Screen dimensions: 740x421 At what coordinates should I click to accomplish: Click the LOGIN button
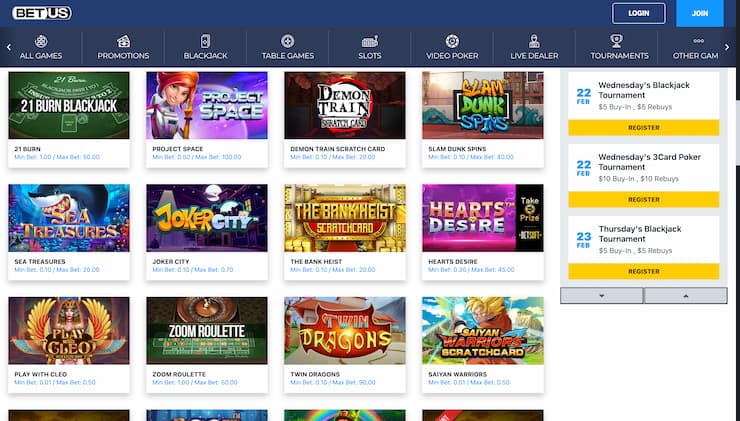[639, 13]
